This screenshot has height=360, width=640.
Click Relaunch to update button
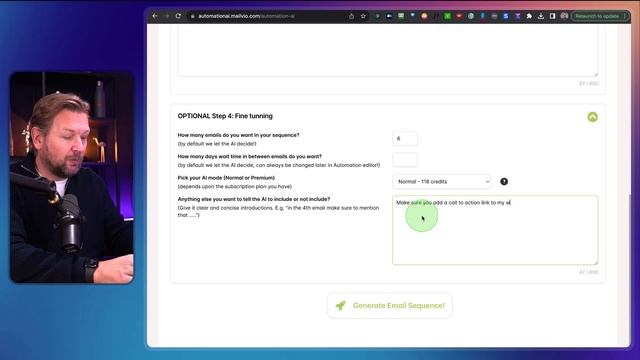pos(599,16)
